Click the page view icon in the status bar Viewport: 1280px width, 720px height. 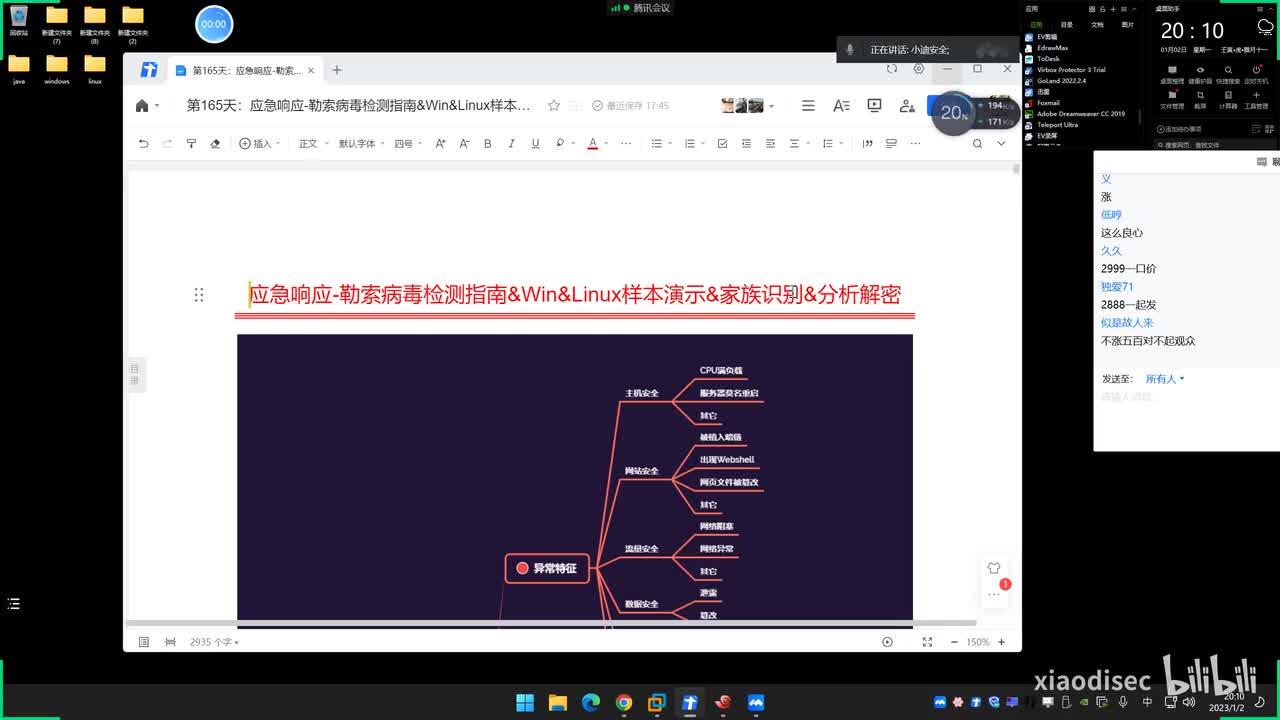(x=144, y=642)
